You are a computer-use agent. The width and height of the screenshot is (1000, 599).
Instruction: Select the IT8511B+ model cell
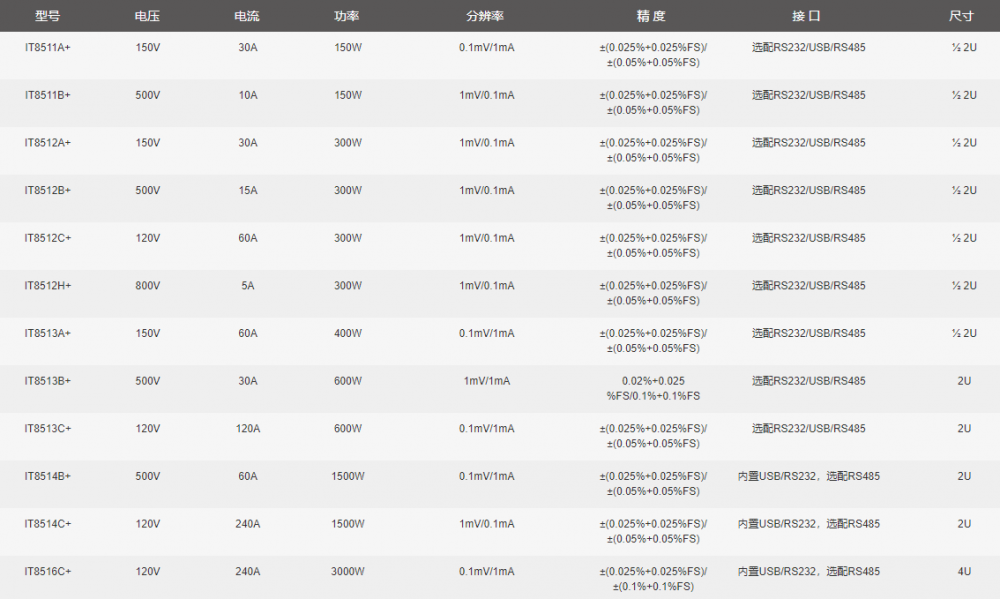[48, 95]
